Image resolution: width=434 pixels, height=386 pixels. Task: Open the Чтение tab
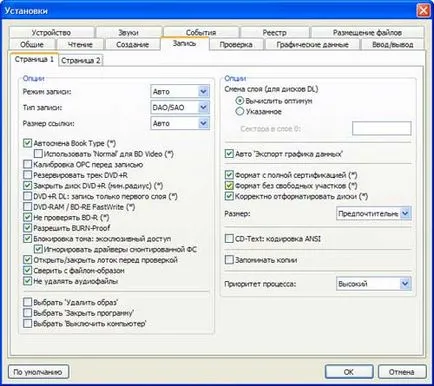[x=80, y=44]
